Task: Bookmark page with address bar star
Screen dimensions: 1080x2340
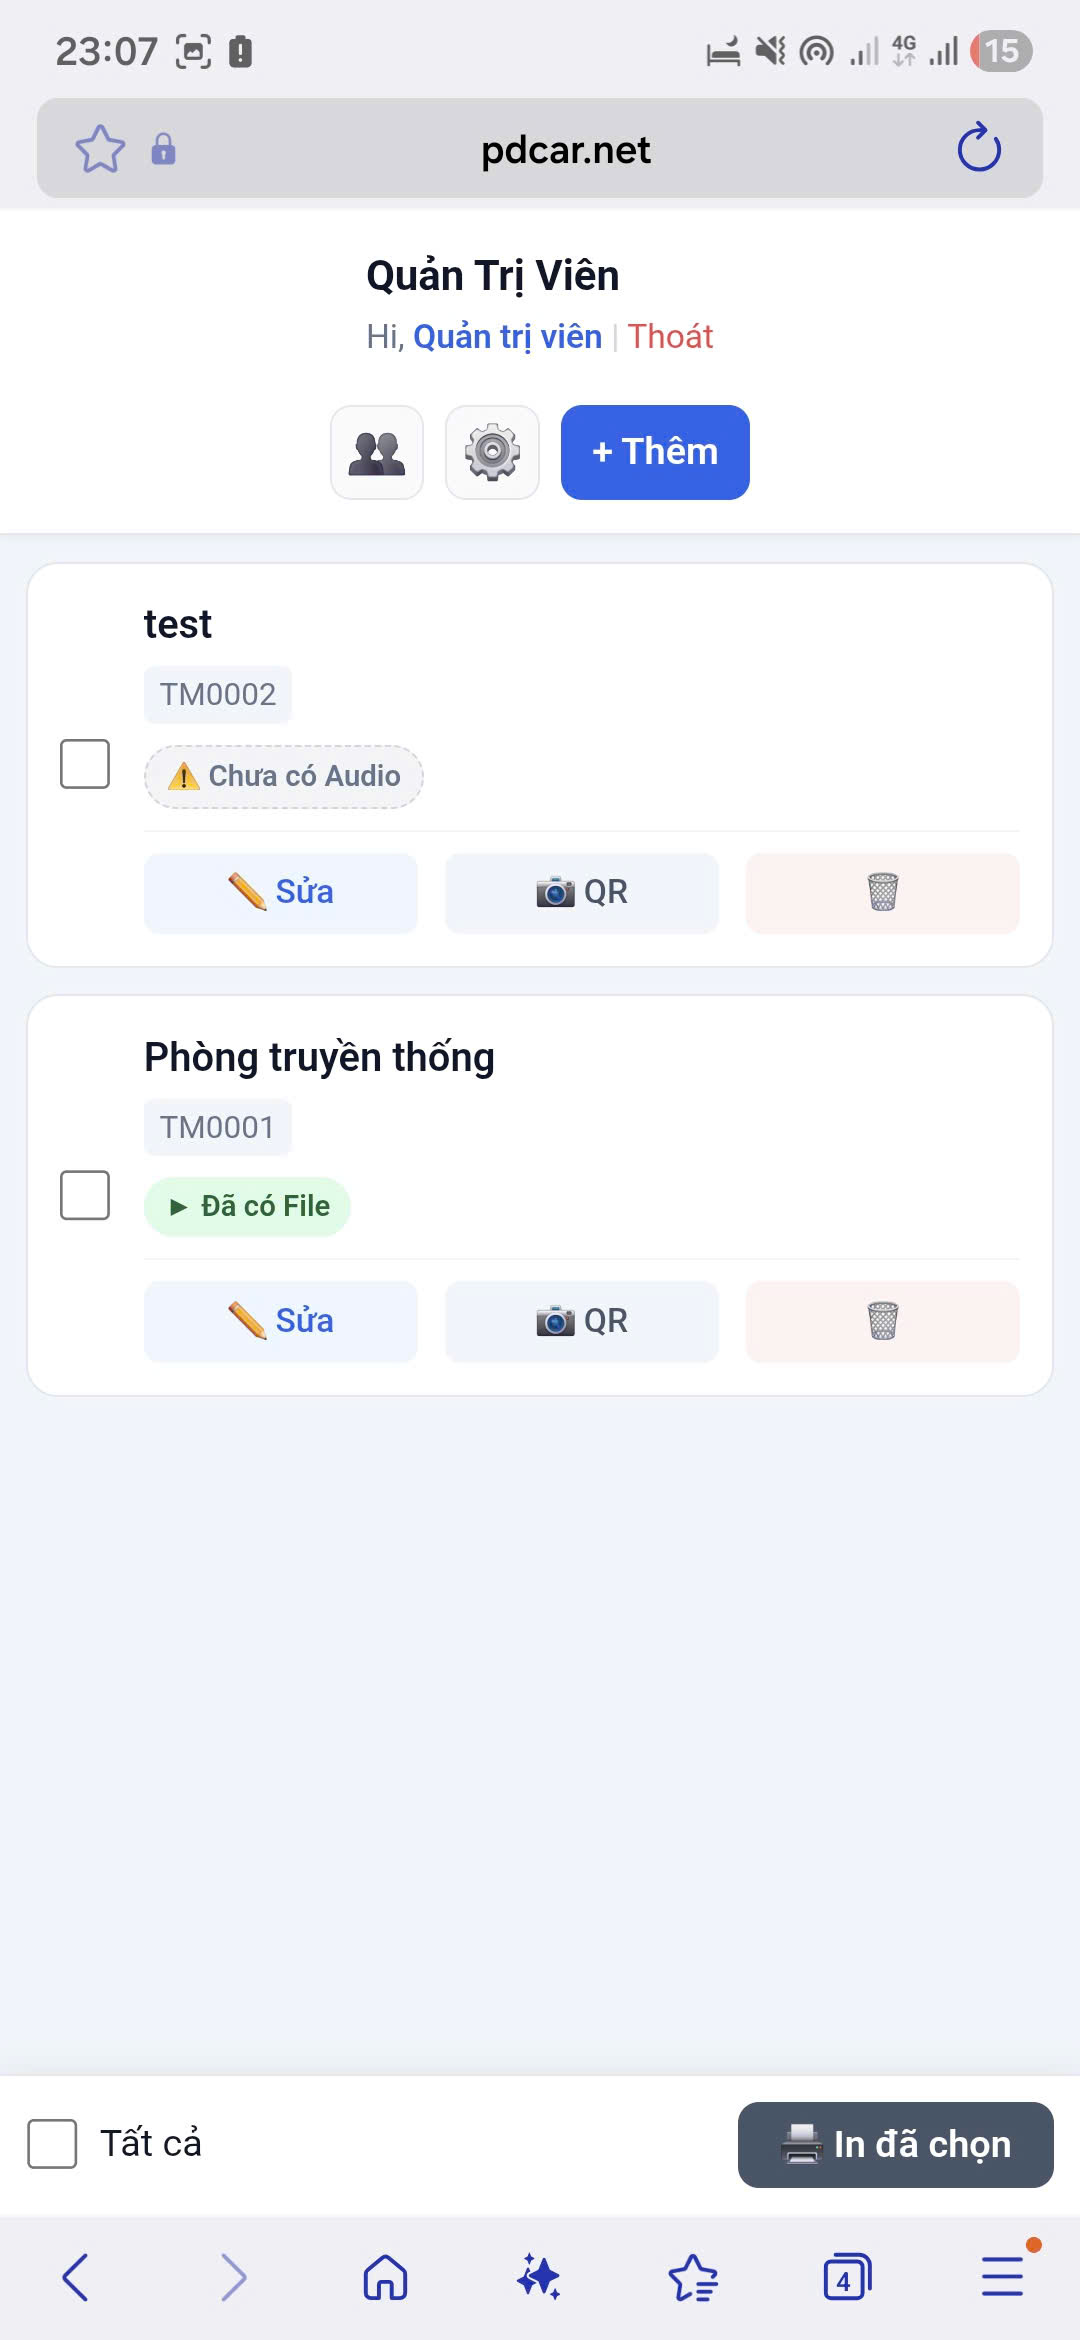Action: 100,149
